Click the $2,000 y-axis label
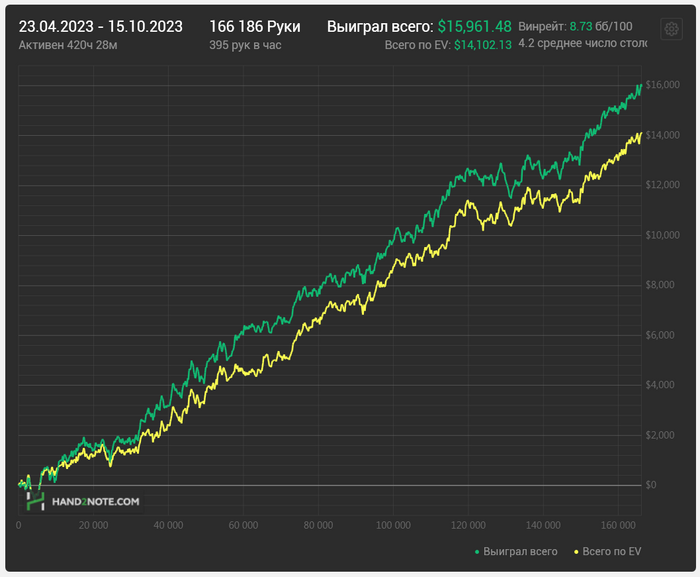This screenshot has width=700, height=577. click(x=660, y=435)
